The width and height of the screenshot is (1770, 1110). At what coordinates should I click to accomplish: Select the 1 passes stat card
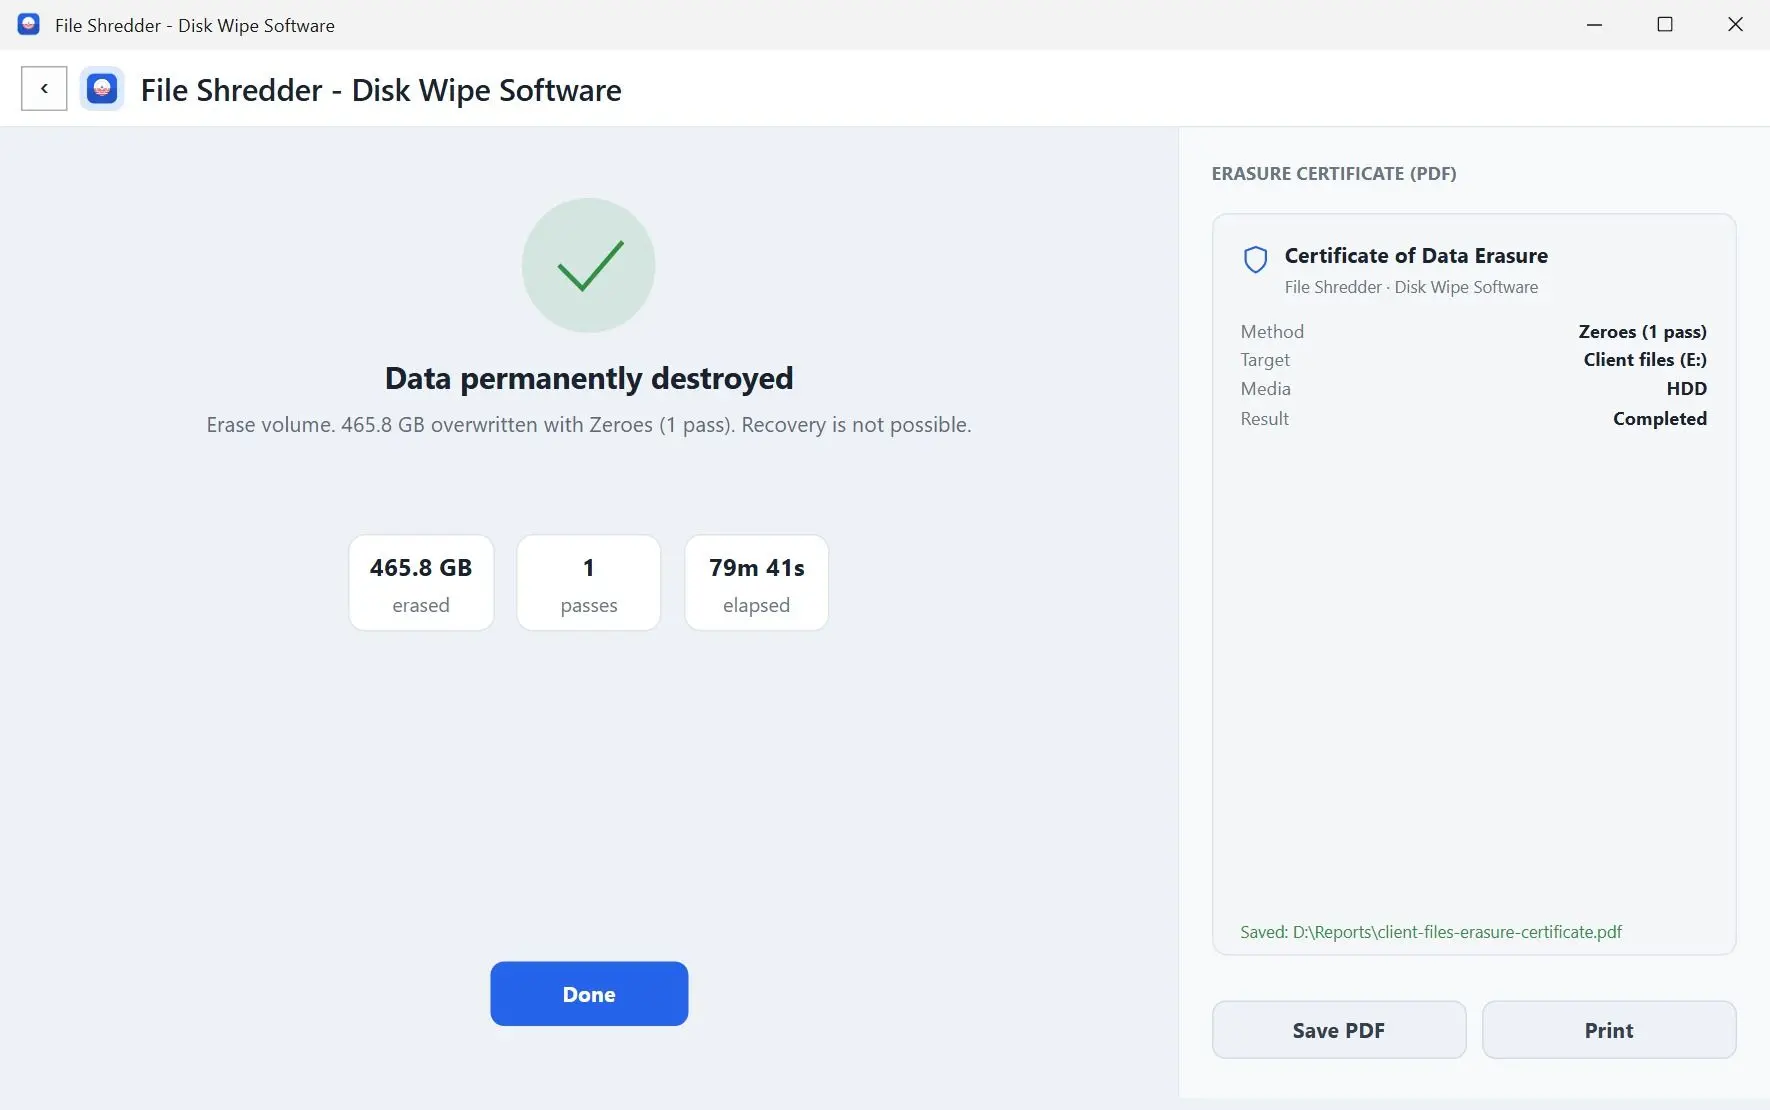pos(589,583)
